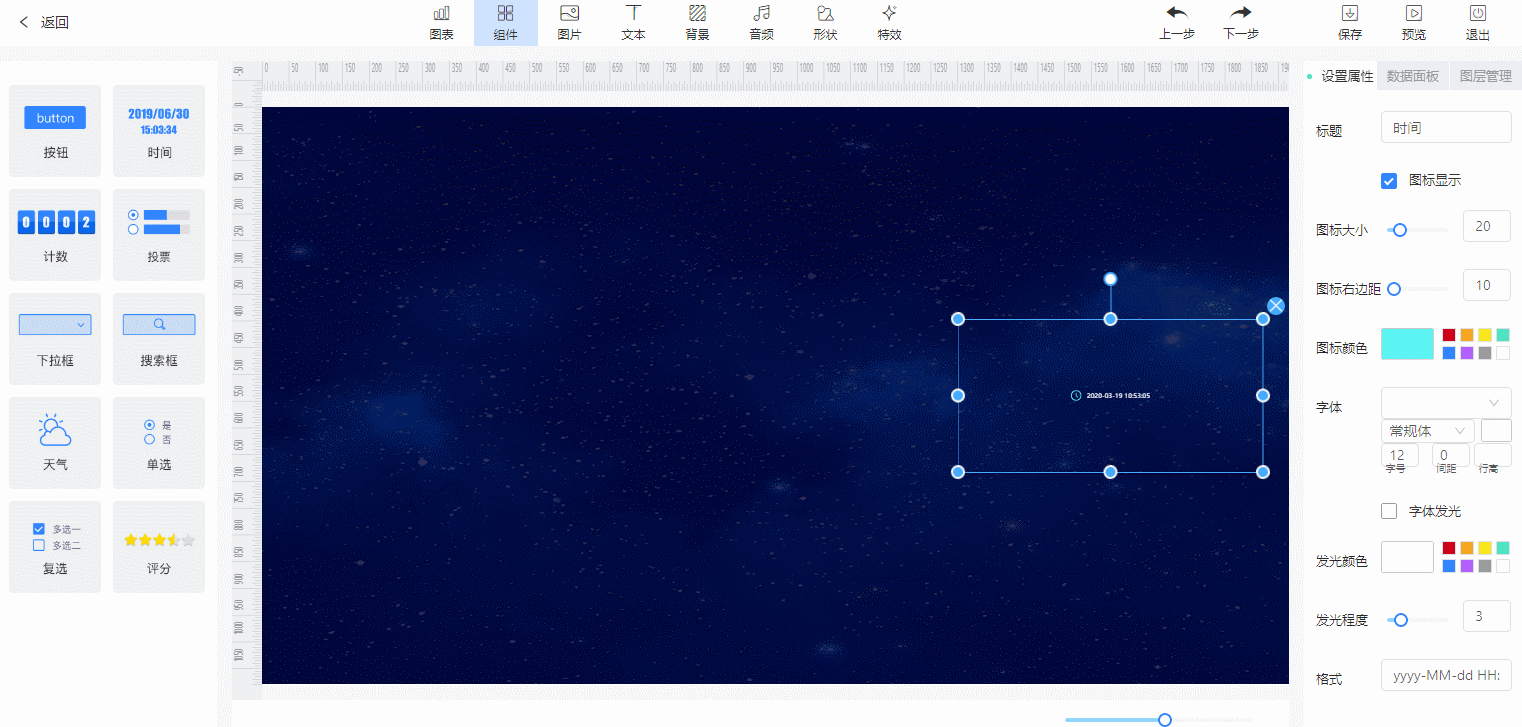Image resolution: width=1522 pixels, height=727 pixels.
Task: Click the 发光程度 slider handle
Action: tap(1401, 620)
